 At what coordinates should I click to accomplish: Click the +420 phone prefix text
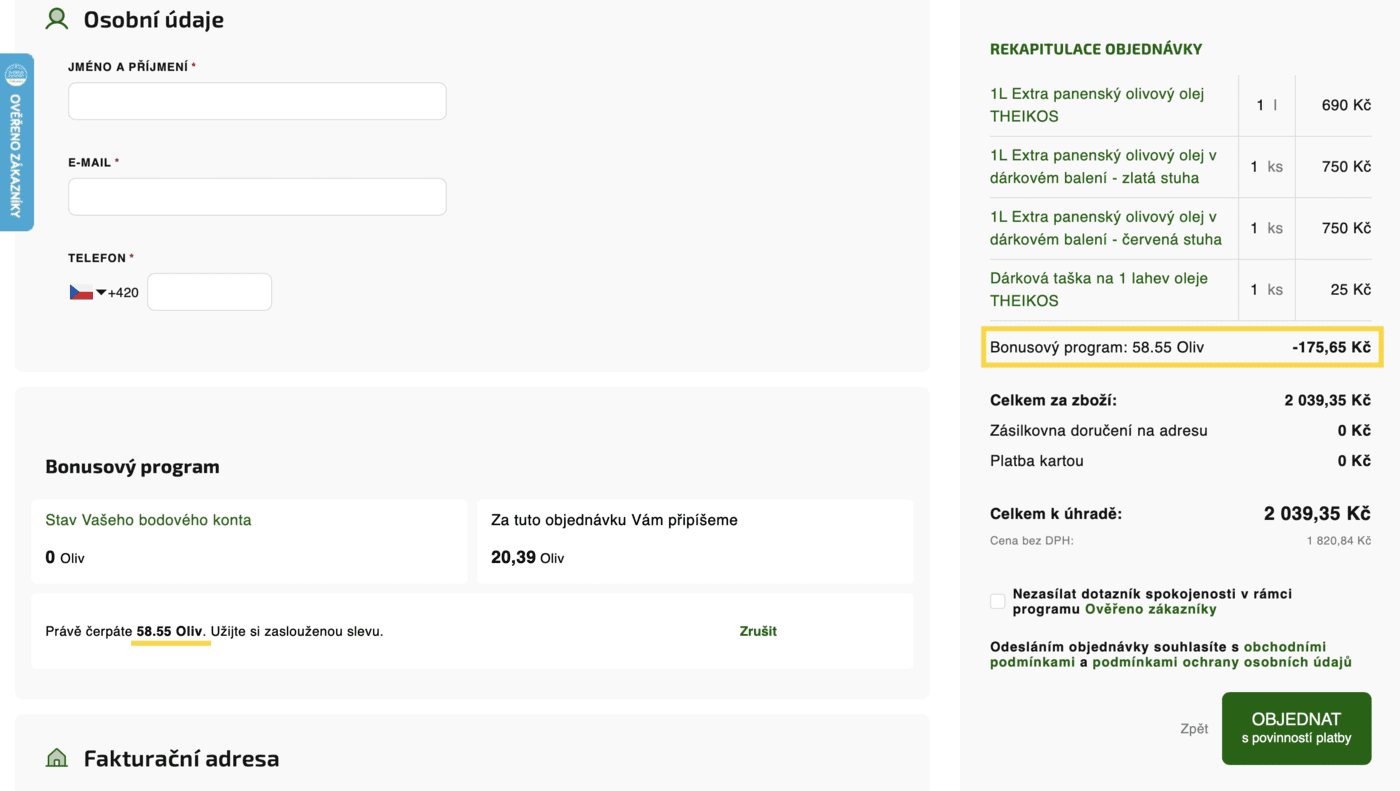click(x=123, y=293)
